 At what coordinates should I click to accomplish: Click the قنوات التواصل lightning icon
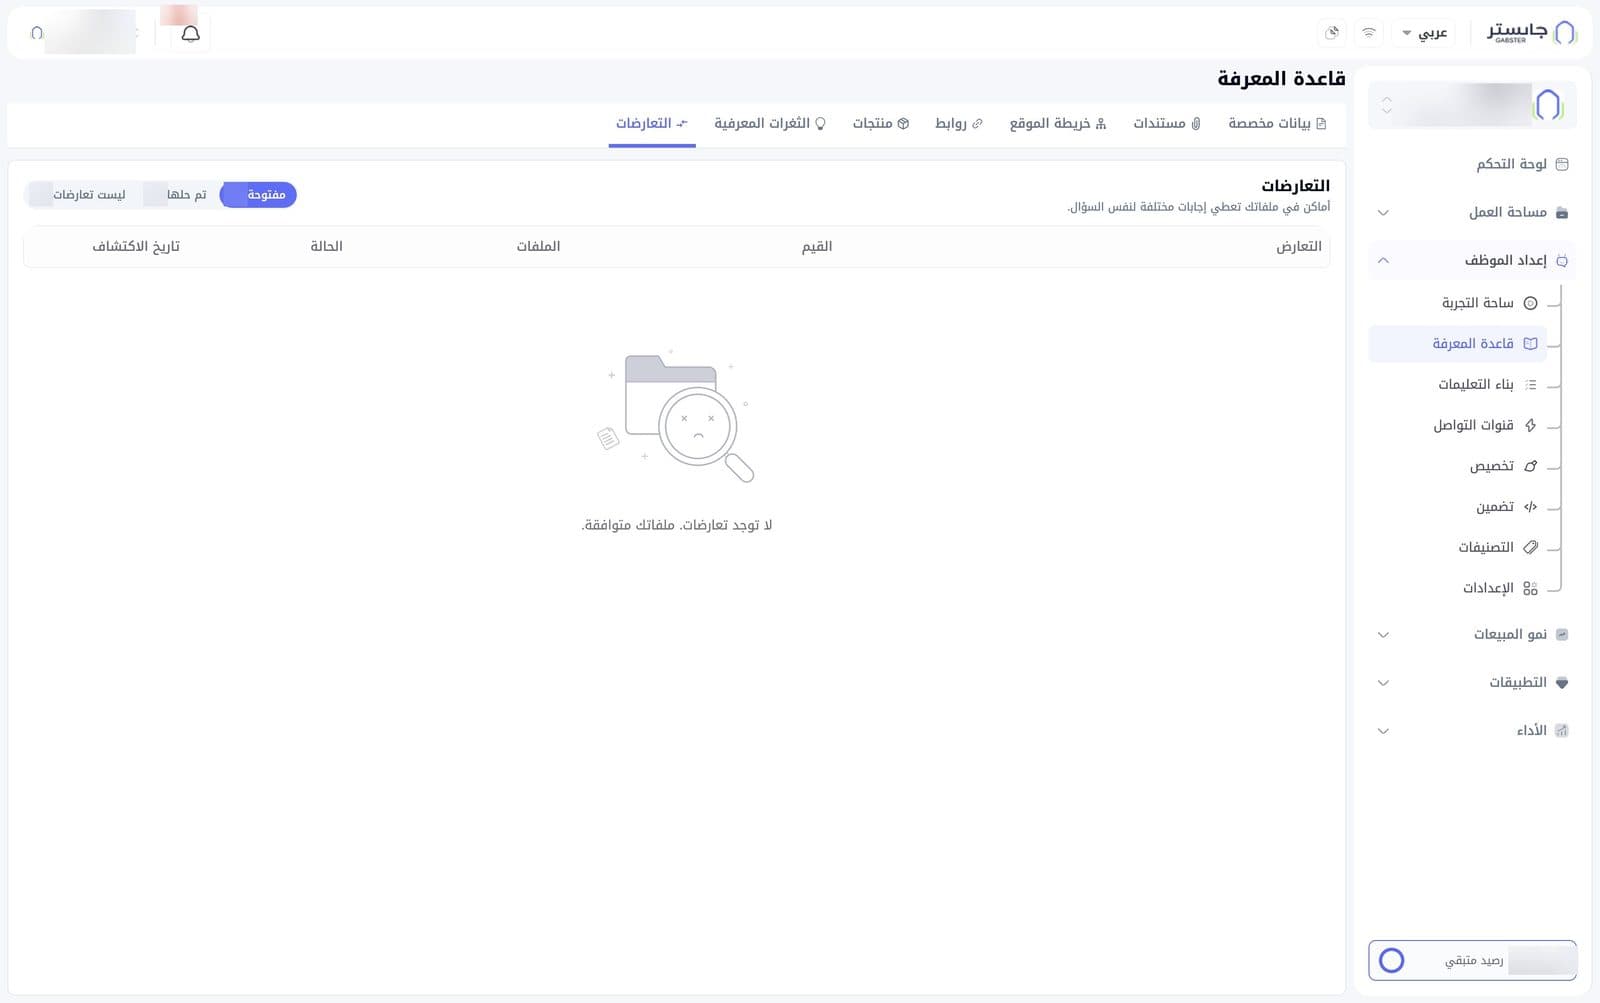point(1530,425)
